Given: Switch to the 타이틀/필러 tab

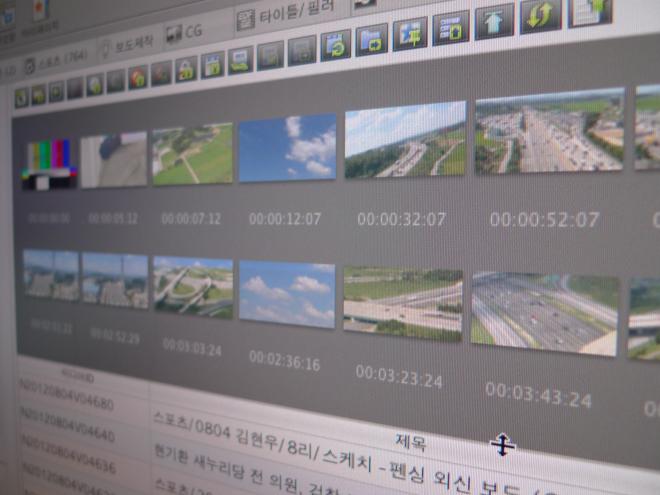Looking at the screenshot, I should [x=295, y=13].
